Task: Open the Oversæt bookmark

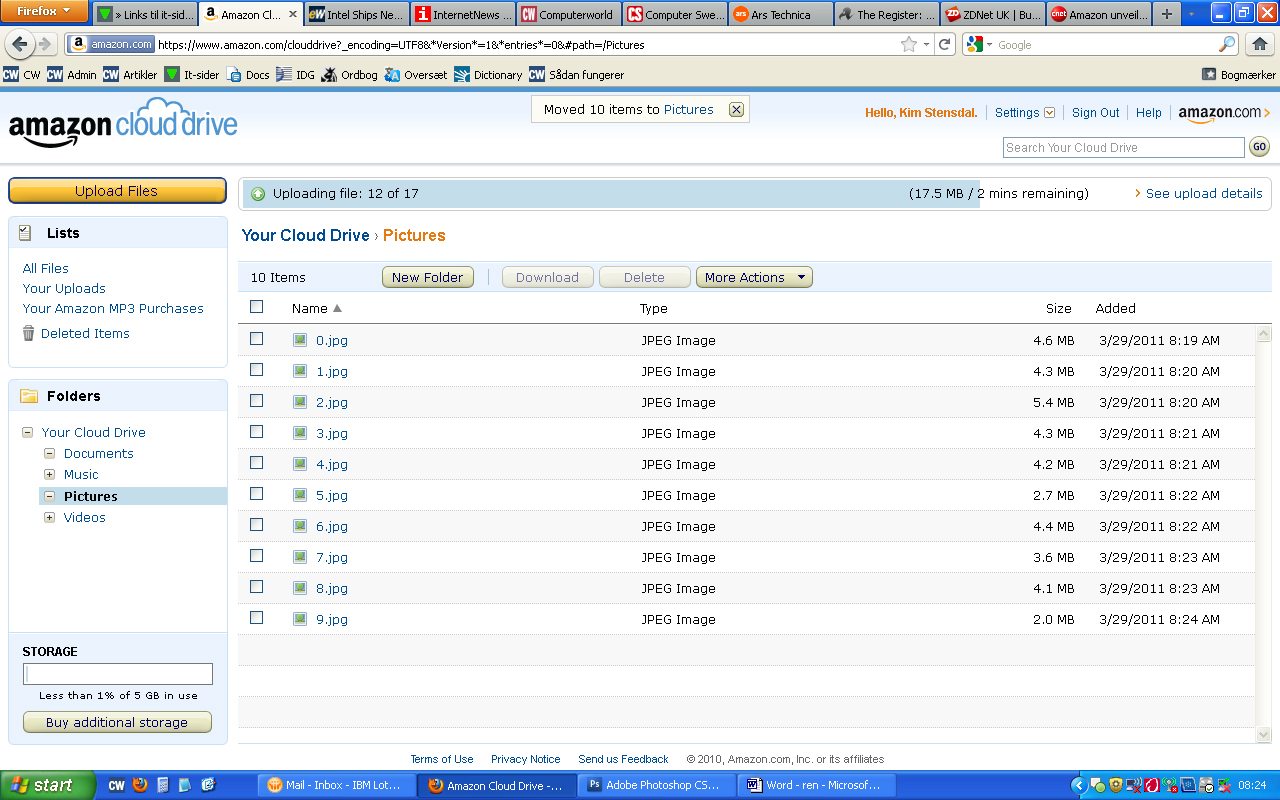Action: 416,75
